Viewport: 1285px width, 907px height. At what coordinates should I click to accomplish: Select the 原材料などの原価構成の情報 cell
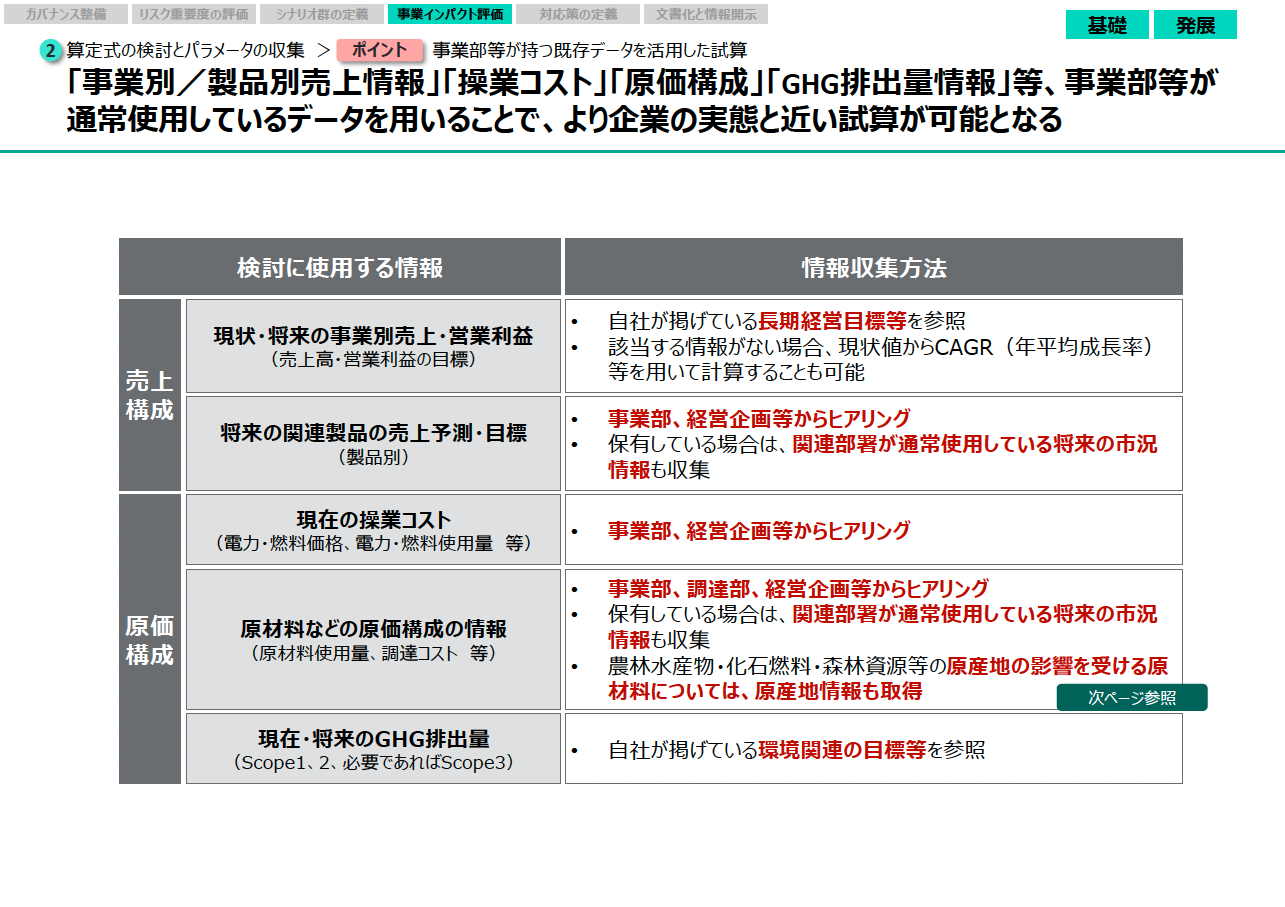coord(373,640)
